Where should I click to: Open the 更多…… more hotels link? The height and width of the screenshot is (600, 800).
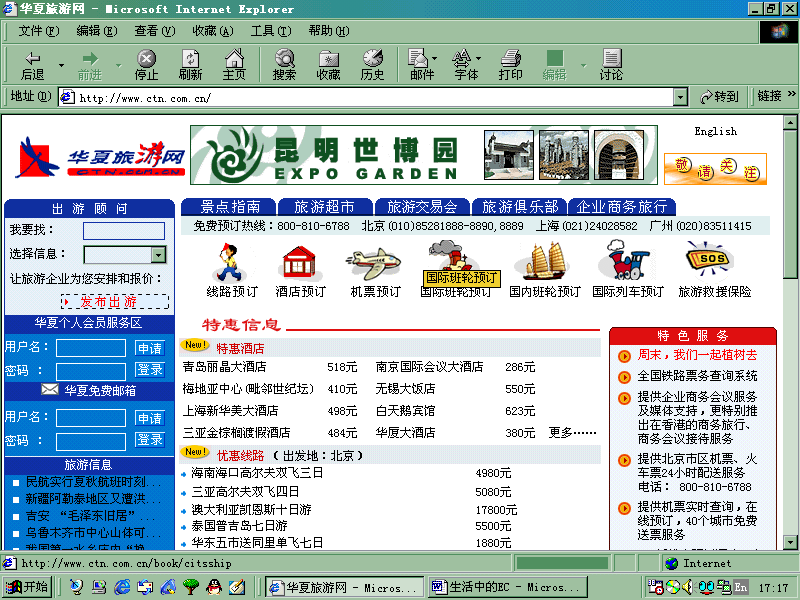(x=572, y=433)
